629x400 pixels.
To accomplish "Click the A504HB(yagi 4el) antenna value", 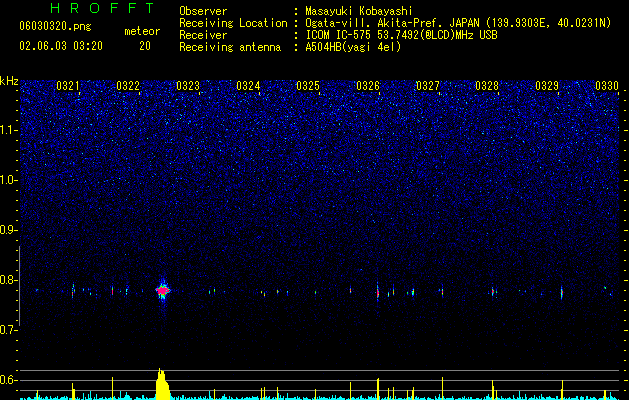I will [x=353, y=47].
